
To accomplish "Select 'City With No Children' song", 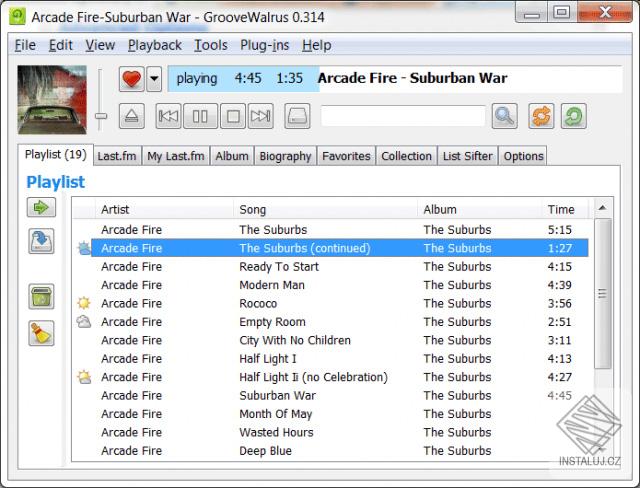I will click(x=331, y=340).
